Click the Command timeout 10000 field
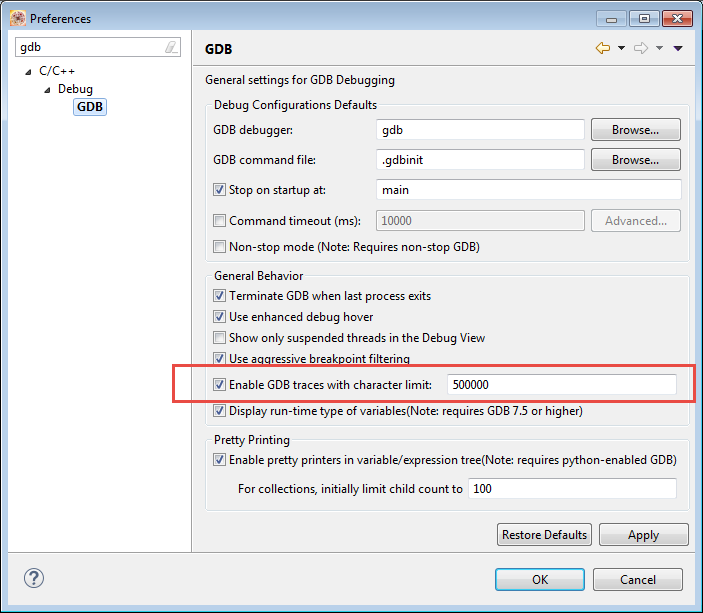The height and width of the screenshot is (613, 703). point(480,221)
